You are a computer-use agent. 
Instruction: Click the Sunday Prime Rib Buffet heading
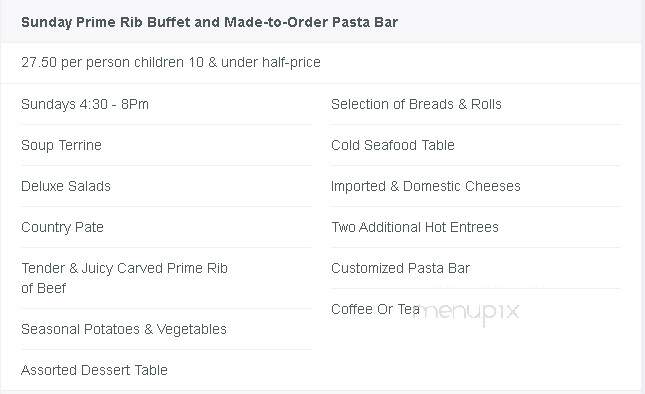click(x=209, y=22)
